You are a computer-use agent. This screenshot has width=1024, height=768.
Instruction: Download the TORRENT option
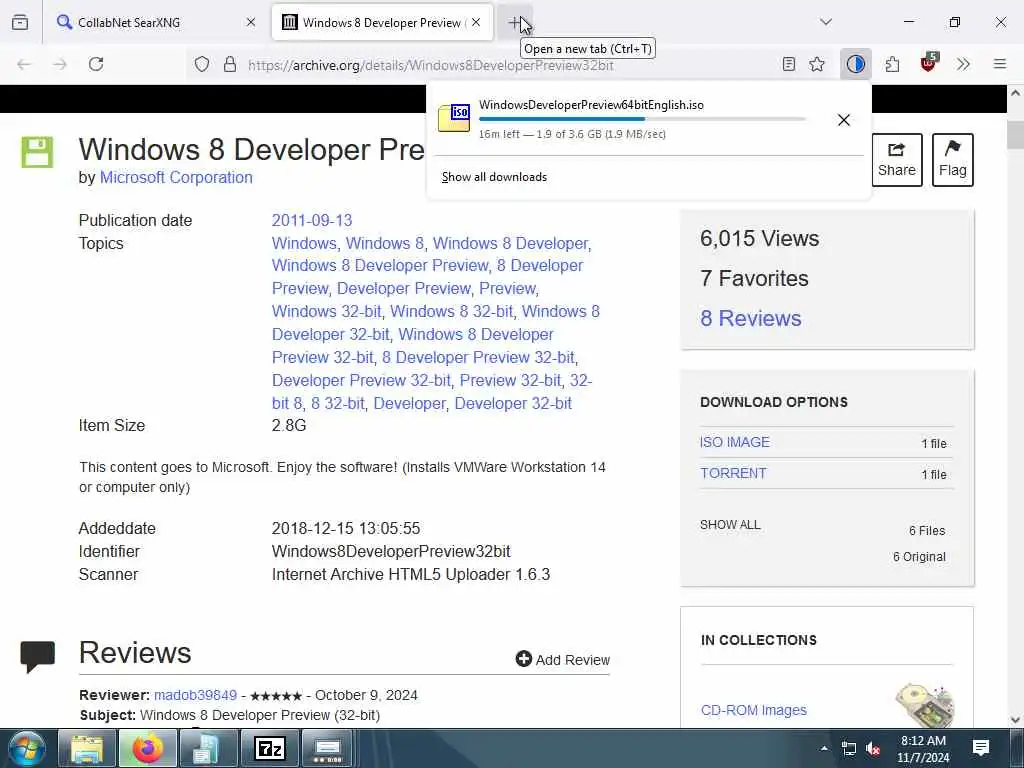(733, 473)
